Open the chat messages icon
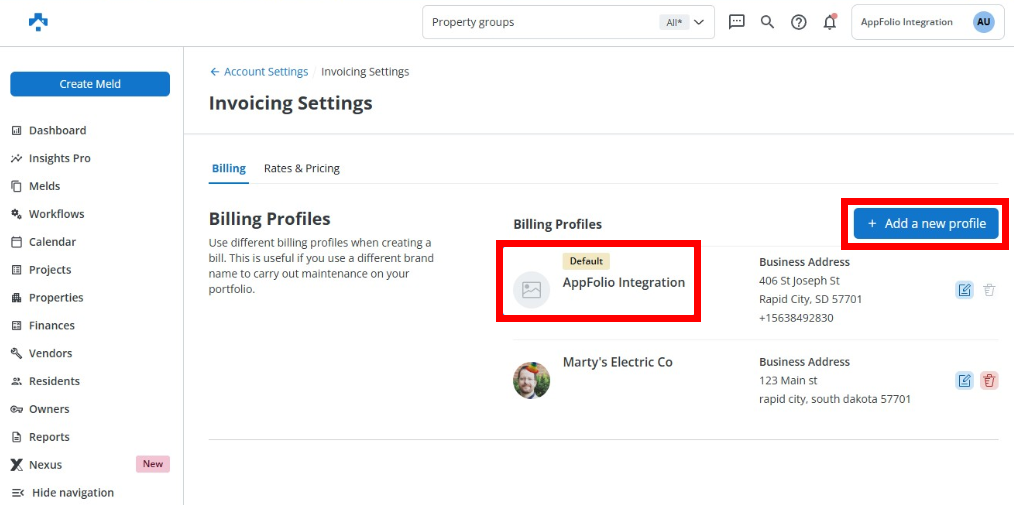The image size is (1014, 505). [737, 22]
